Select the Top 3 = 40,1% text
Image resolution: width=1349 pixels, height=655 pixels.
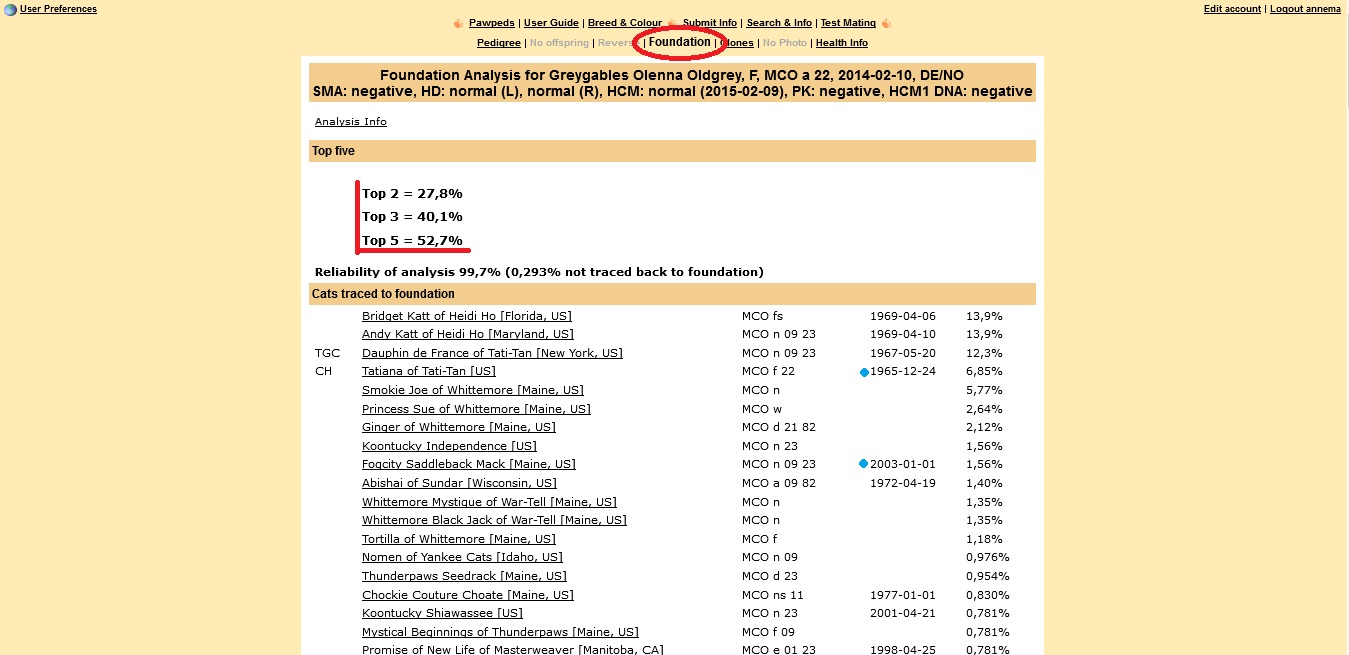[x=412, y=216]
